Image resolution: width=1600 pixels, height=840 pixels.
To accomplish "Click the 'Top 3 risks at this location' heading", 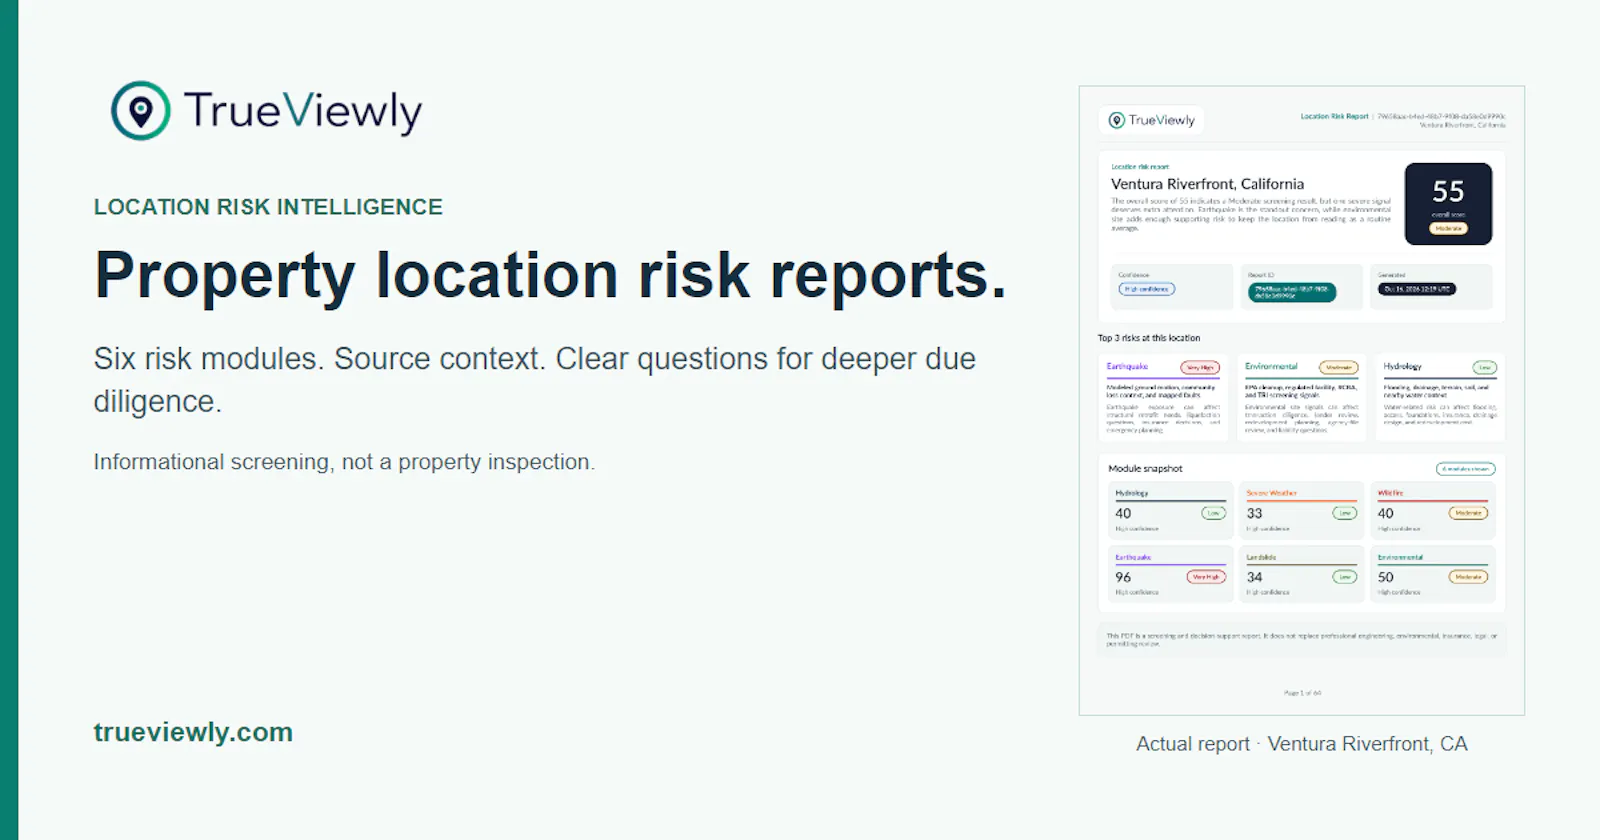I will [1149, 338].
